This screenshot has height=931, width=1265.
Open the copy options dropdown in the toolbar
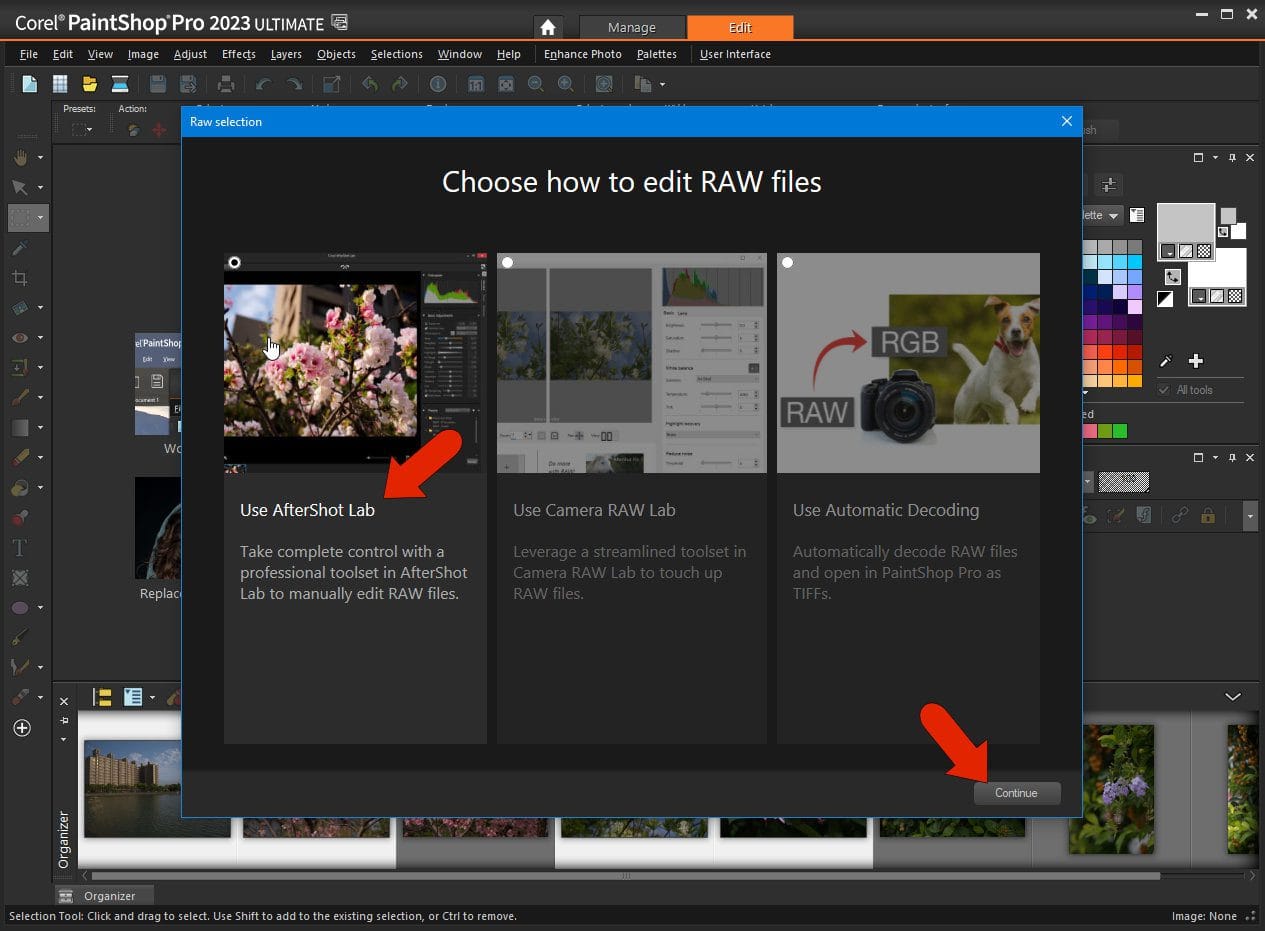click(x=660, y=84)
